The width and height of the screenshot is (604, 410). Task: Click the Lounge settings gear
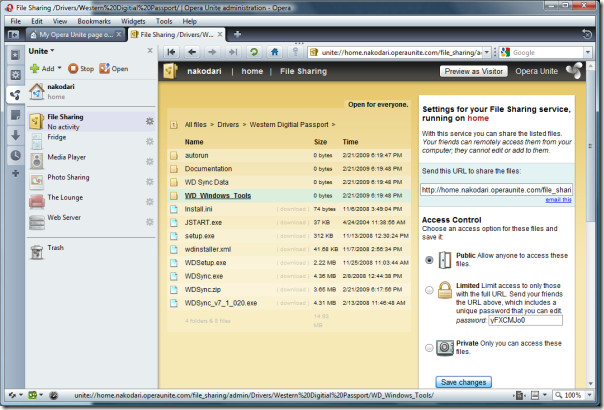click(150, 202)
